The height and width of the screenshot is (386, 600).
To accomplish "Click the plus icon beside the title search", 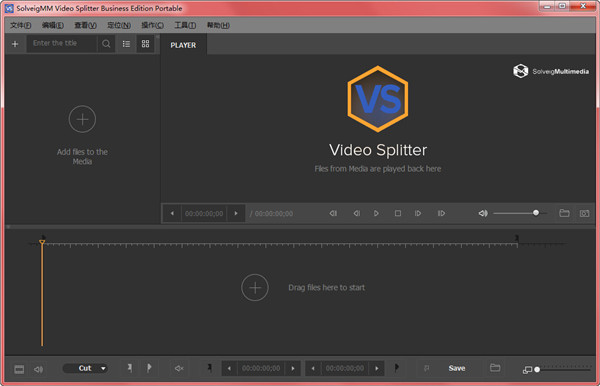I will pos(15,44).
